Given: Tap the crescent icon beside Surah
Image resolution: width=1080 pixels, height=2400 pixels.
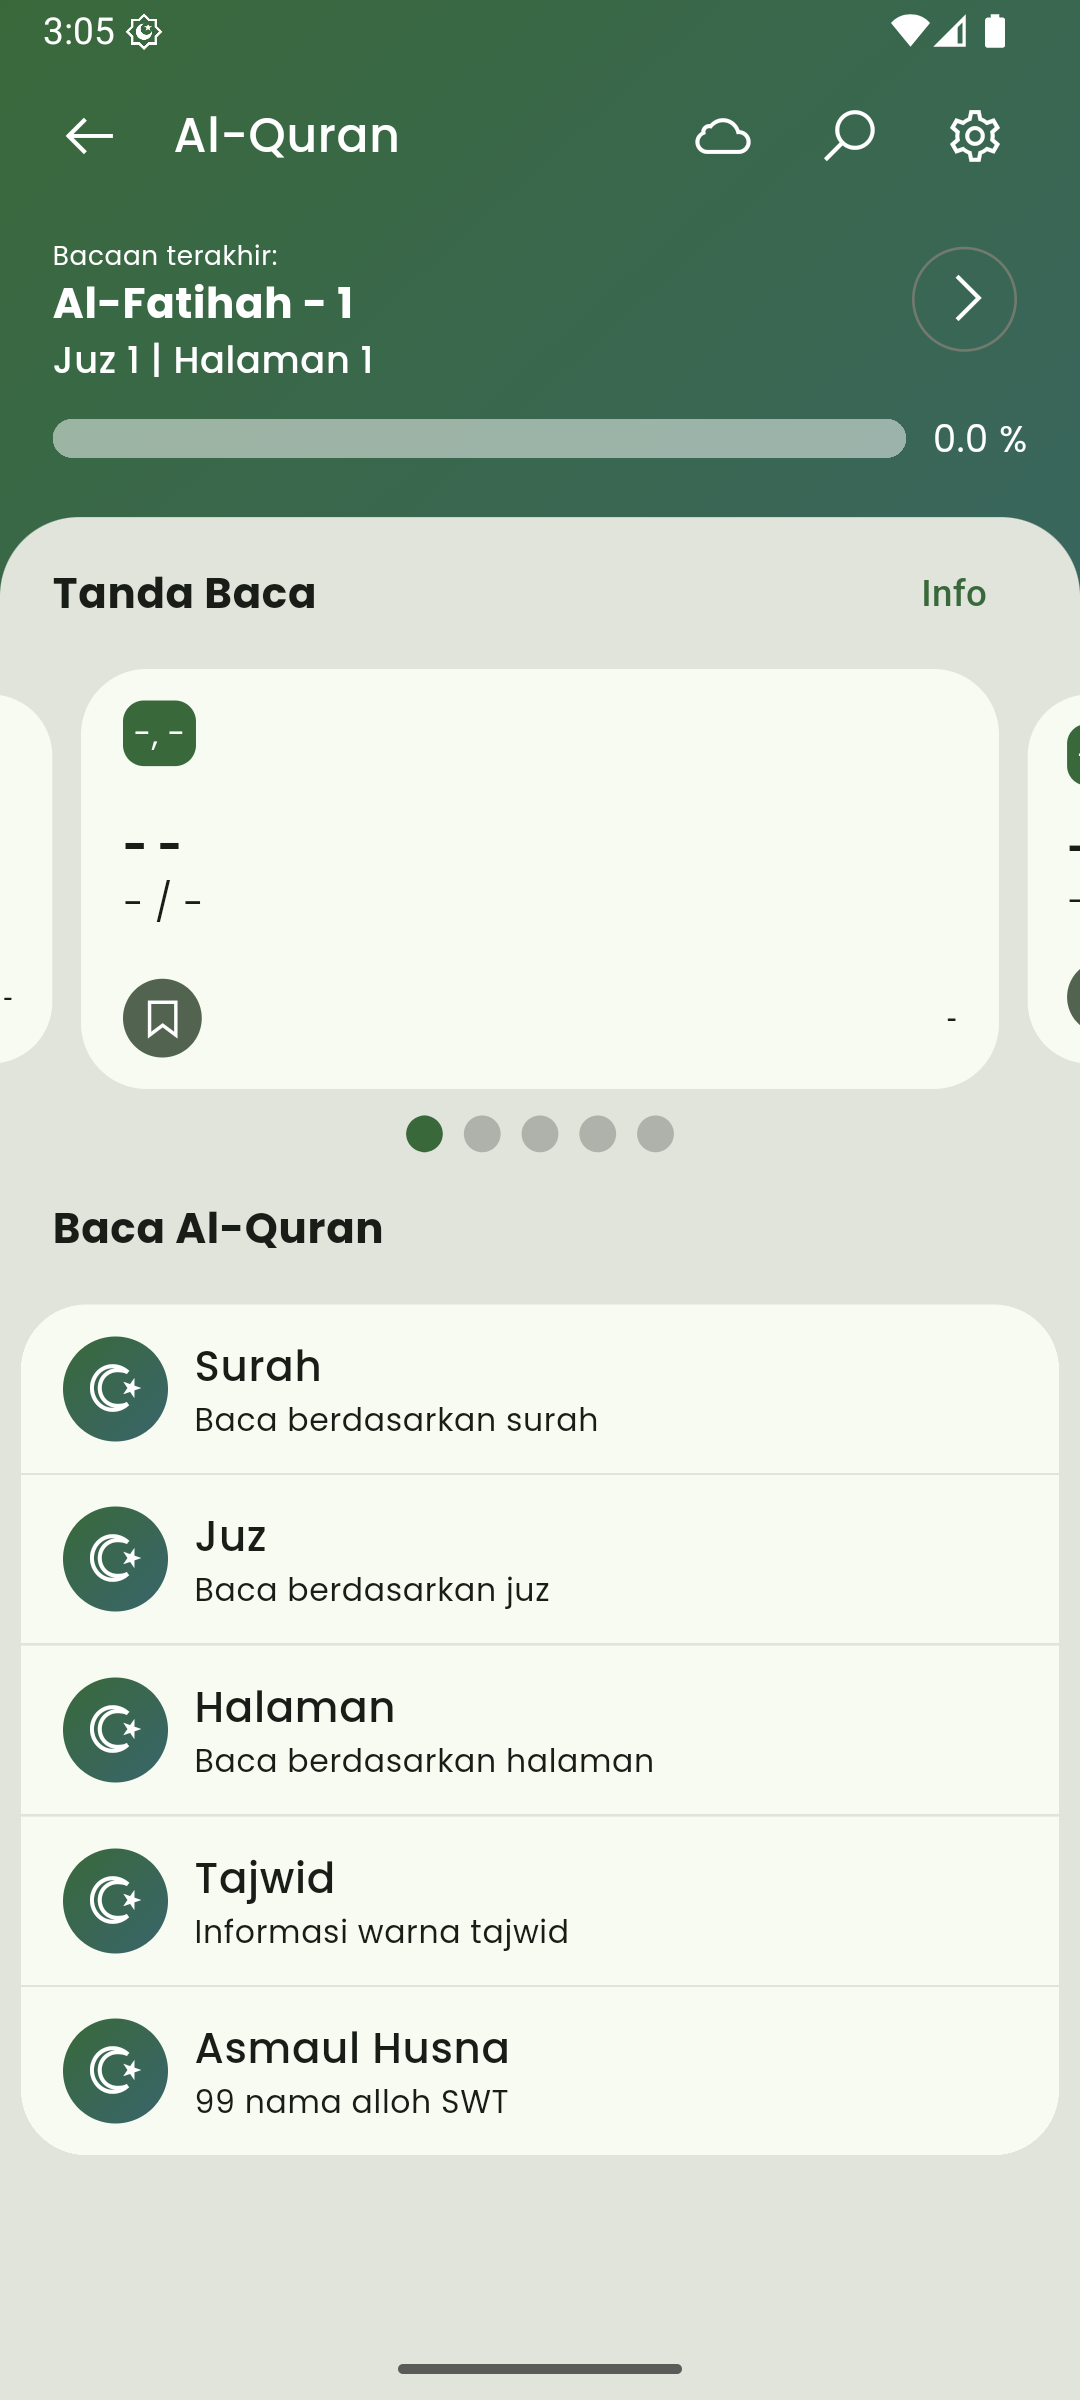Looking at the screenshot, I should pos(115,1389).
